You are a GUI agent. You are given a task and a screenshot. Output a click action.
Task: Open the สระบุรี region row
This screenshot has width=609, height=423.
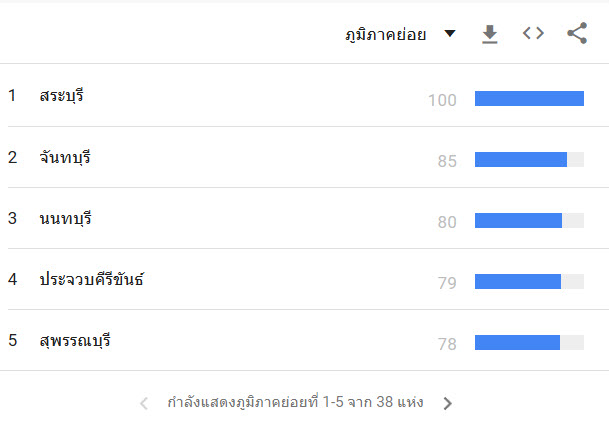tap(304, 95)
